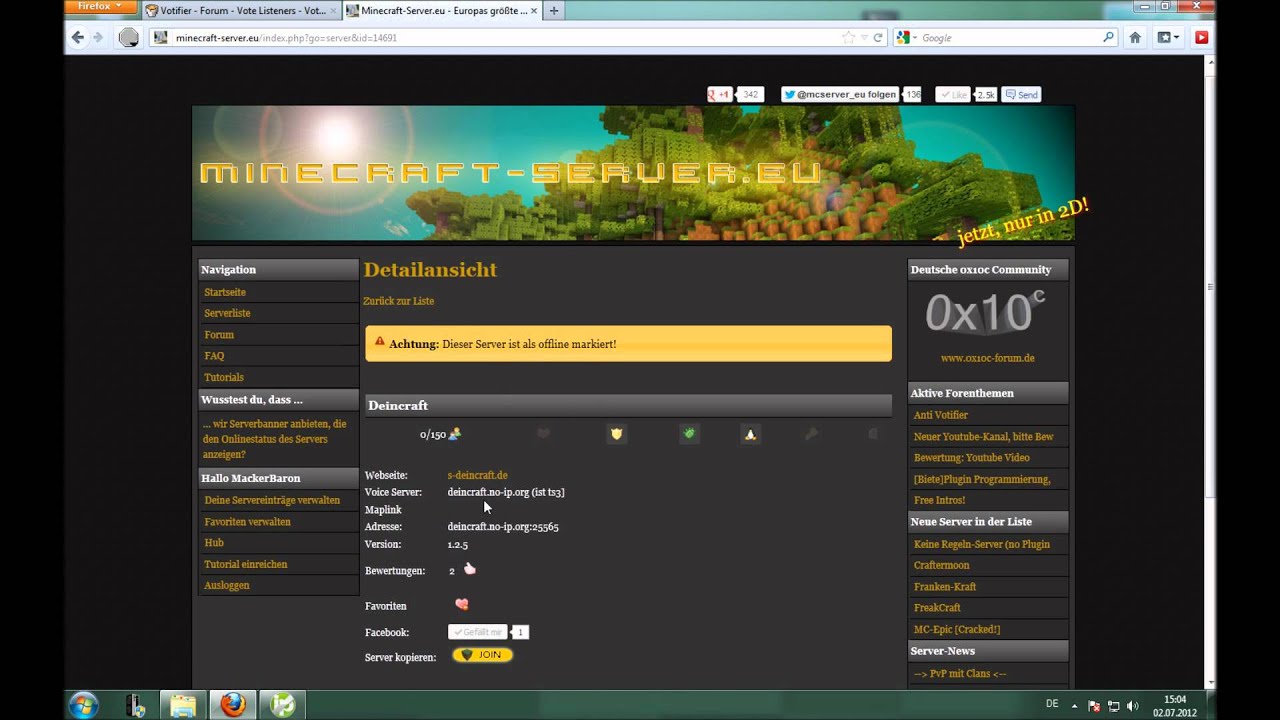1280x720 pixels.
Task: Click the yellow shield server icon
Action: tap(617, 434)
